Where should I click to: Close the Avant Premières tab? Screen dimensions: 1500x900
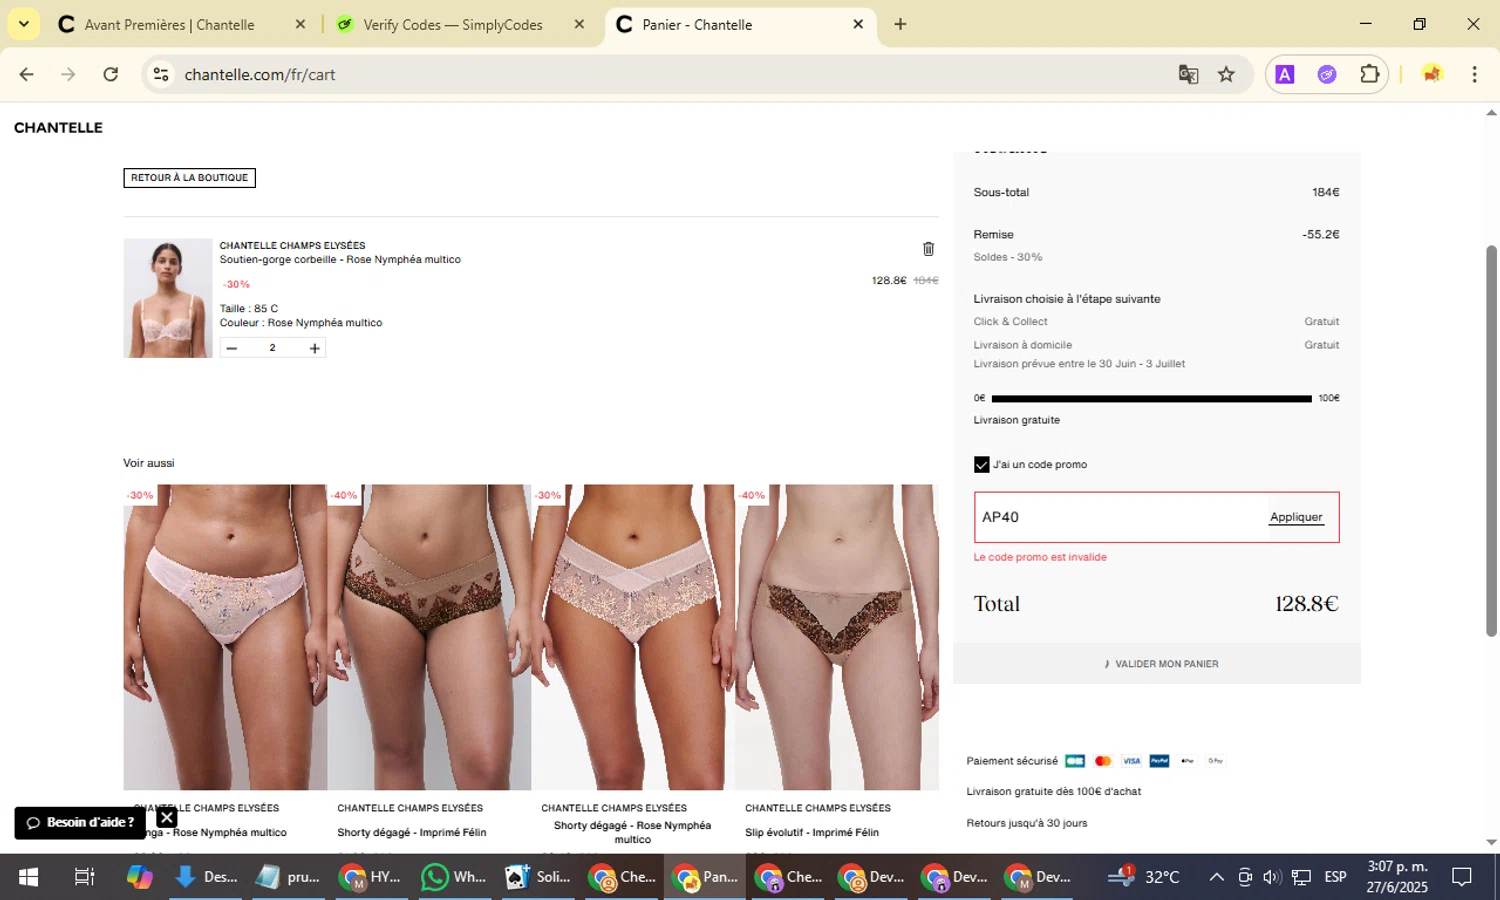300,24
